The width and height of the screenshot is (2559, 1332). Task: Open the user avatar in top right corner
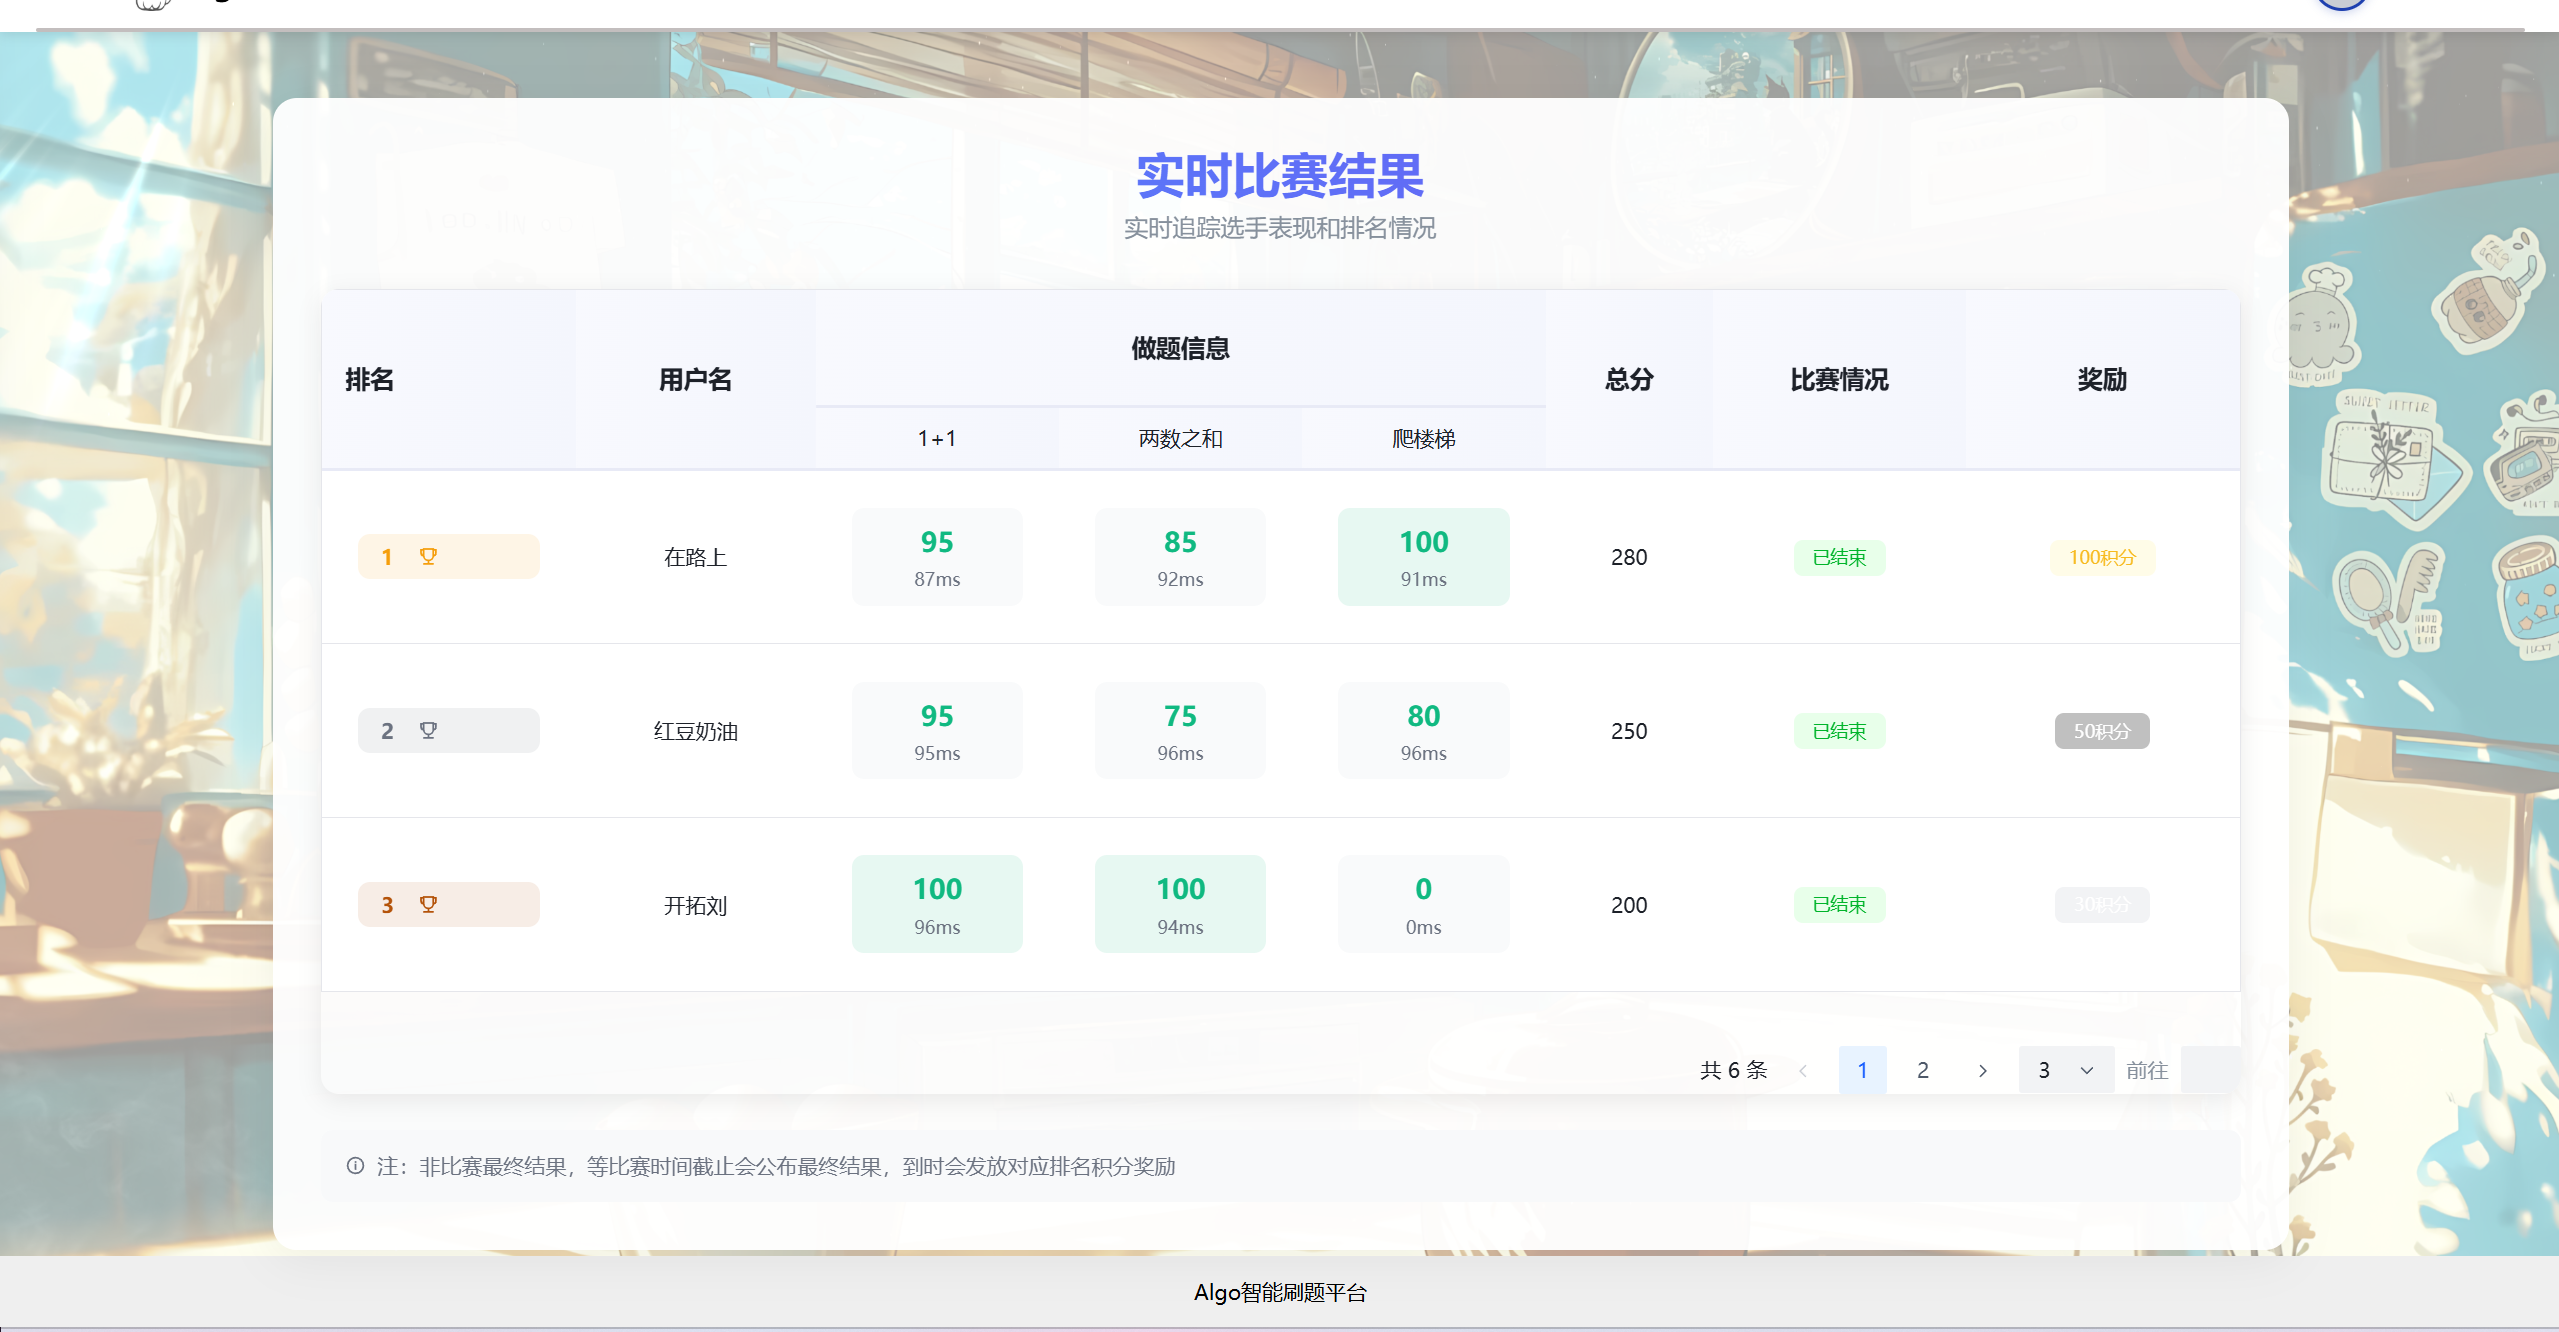coord(2340,4)
